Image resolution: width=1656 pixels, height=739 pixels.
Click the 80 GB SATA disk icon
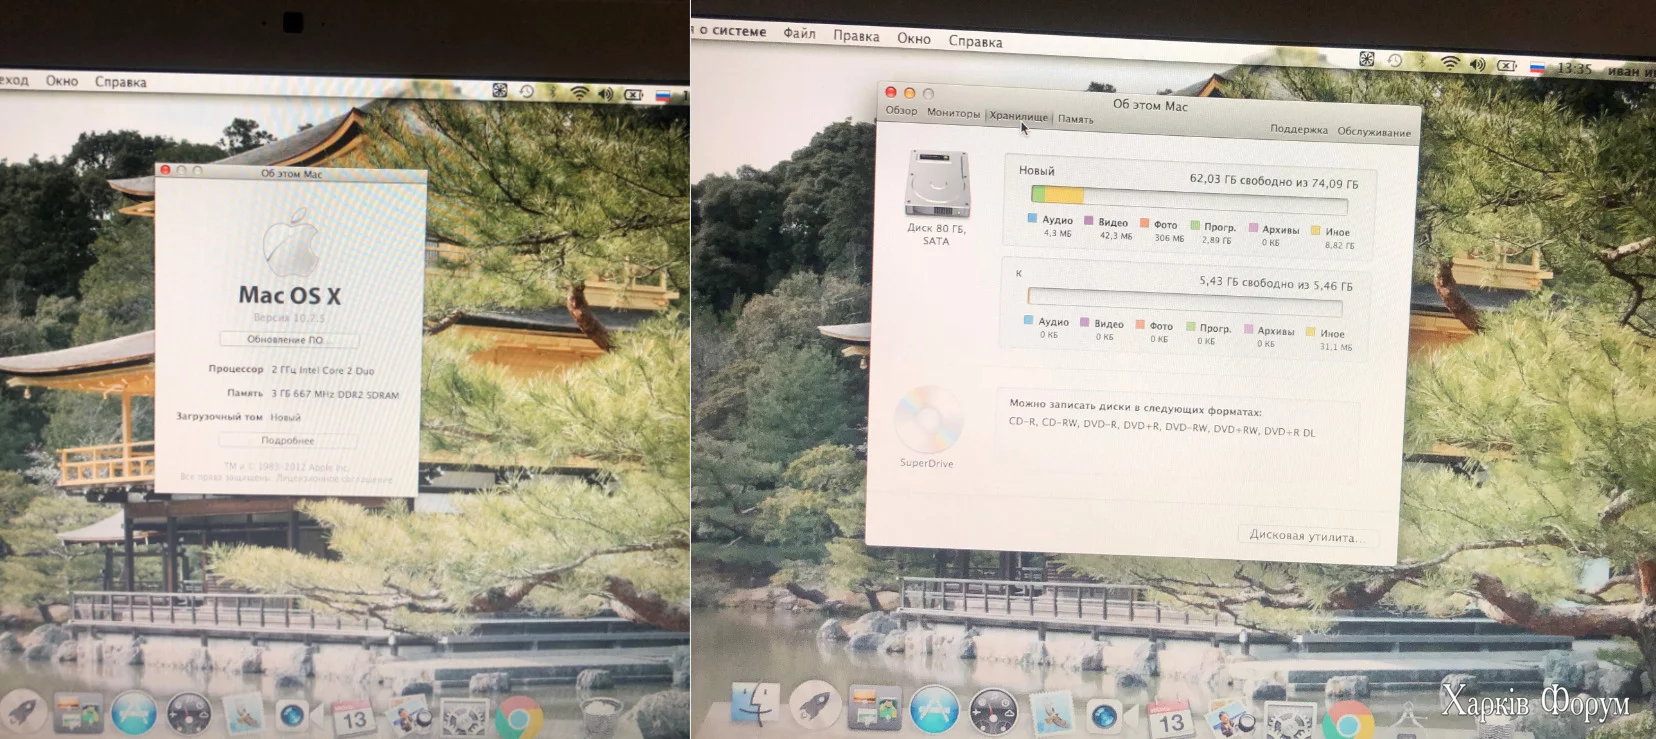[x=937, y=183]
